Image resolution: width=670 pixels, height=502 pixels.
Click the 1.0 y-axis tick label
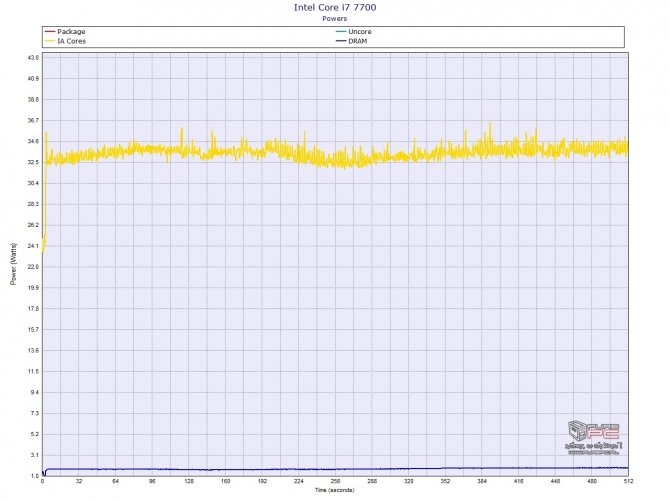[x=35, y=476]
